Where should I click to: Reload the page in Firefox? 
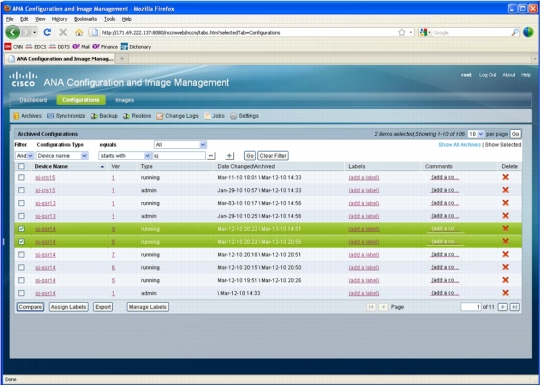point(47,32)
